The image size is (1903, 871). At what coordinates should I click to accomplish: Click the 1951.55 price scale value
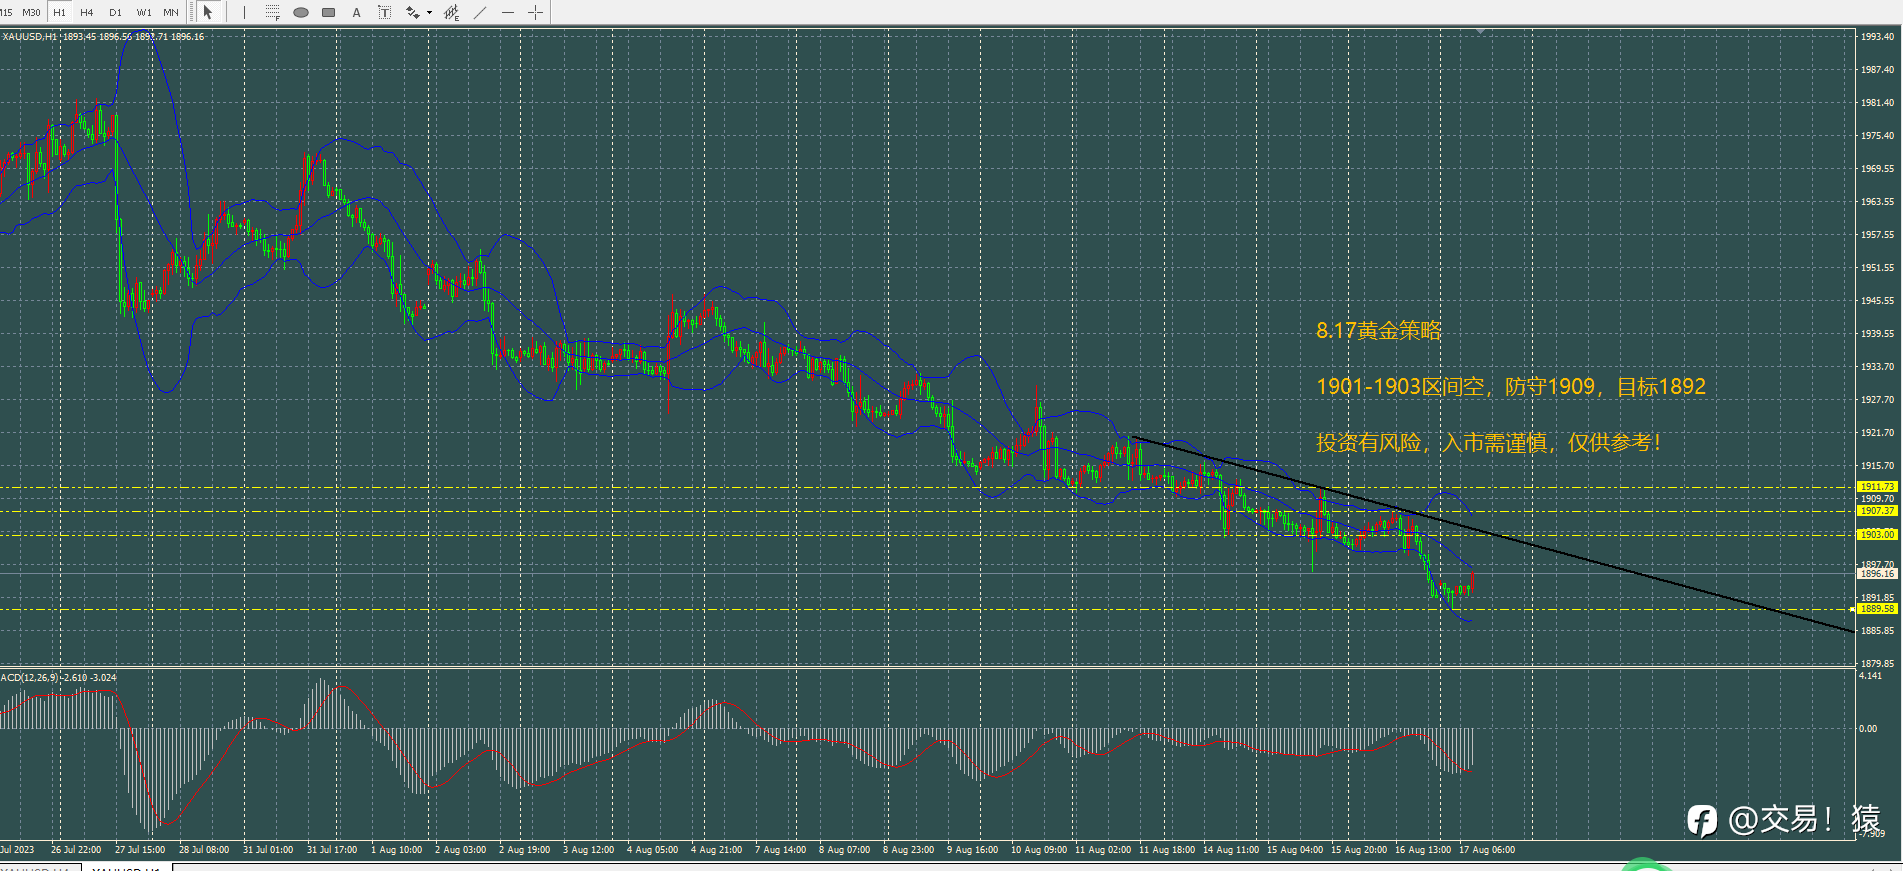coord(1877,268)
